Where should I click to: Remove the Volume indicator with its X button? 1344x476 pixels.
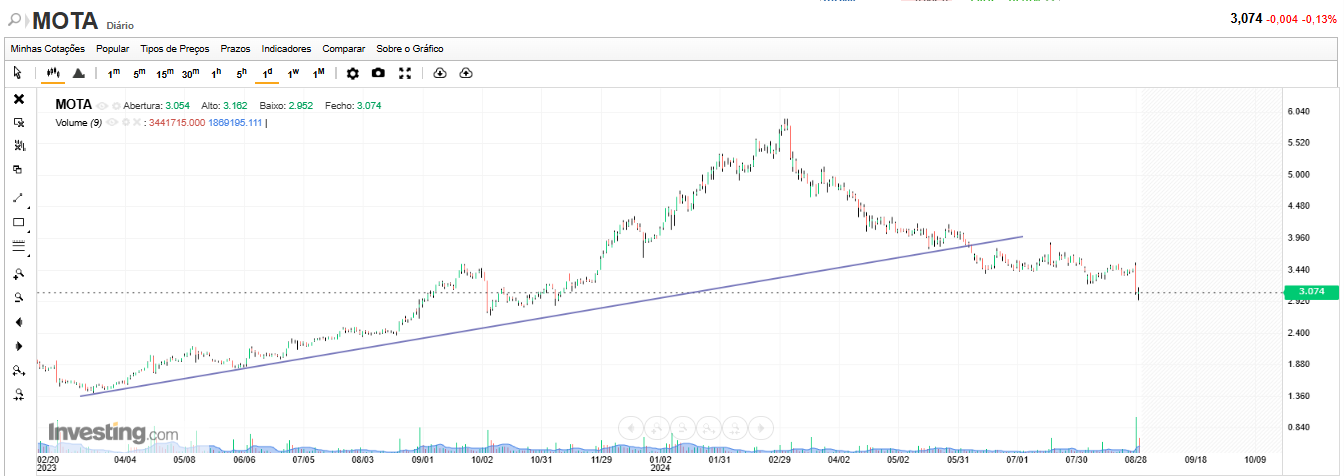point(137,122)
